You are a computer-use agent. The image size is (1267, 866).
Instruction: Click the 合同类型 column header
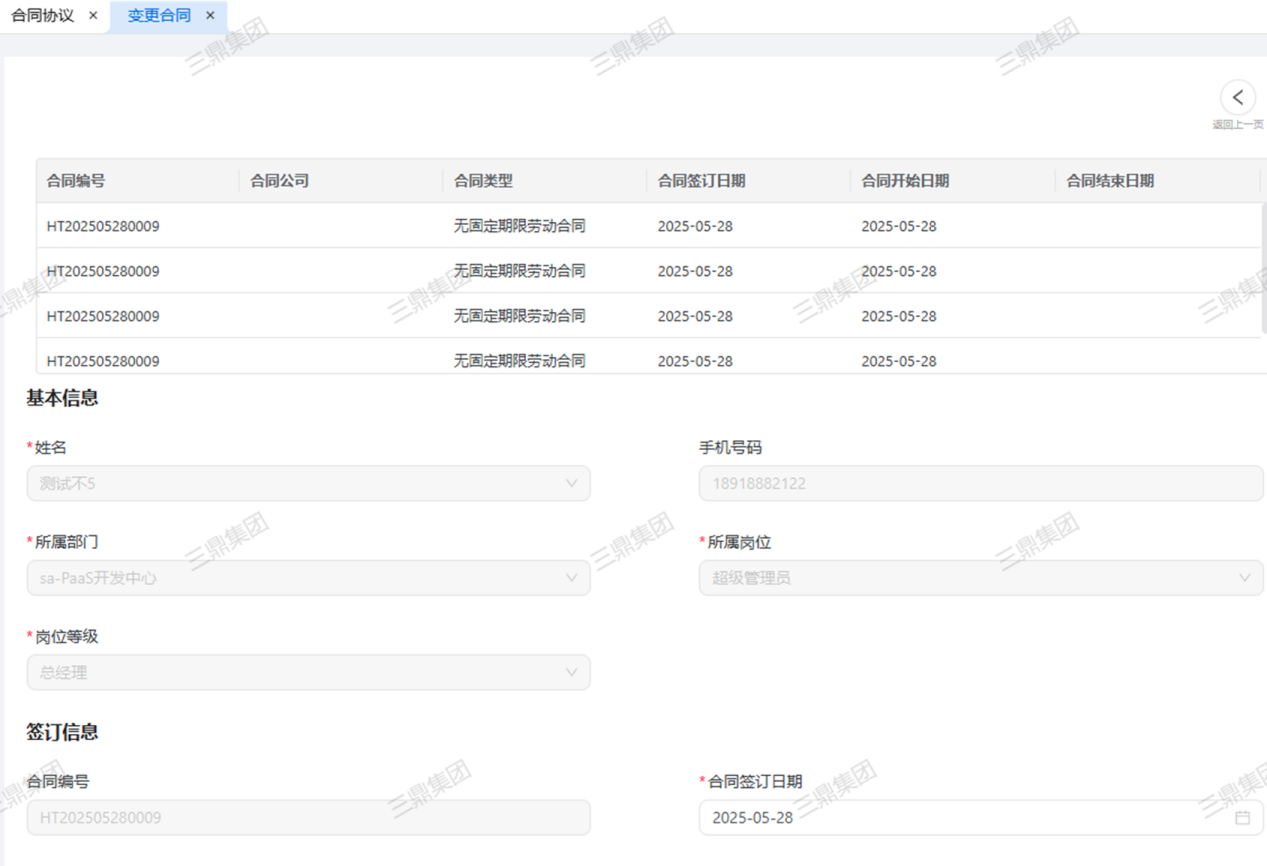pyautogui.click(x=483, y=181)
